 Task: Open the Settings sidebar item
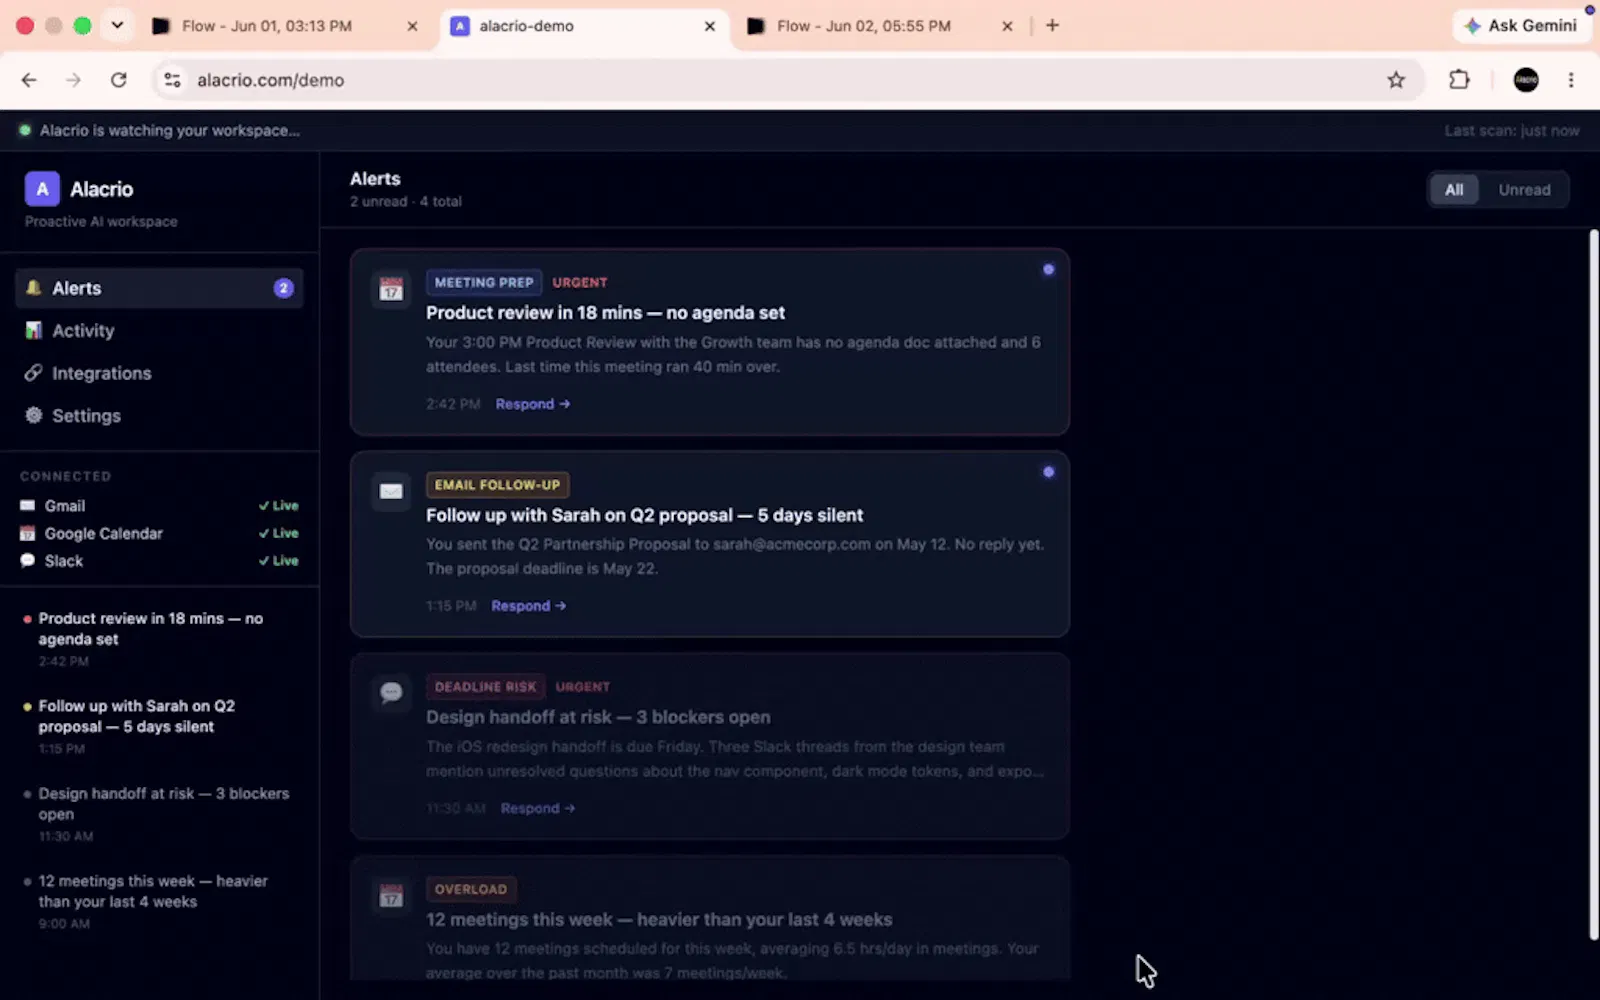[159, 416]
